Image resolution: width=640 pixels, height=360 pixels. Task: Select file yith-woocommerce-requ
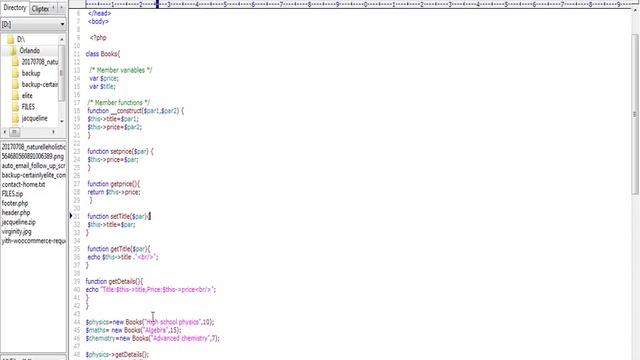33,241
